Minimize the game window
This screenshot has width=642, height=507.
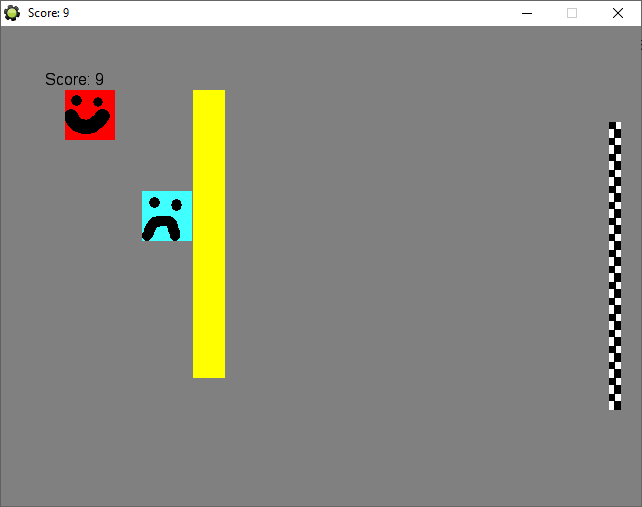pyautogui.click(x=527, y=13)
